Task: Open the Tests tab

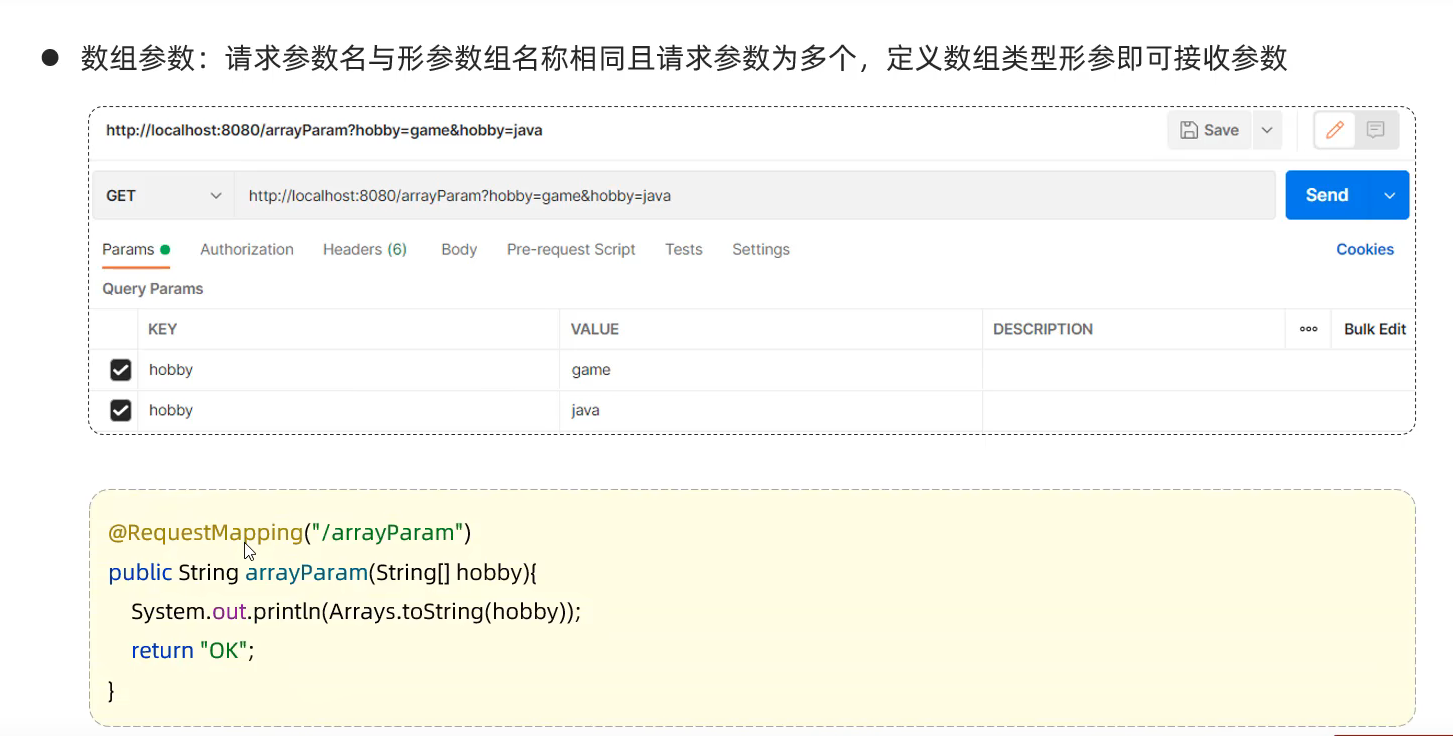Action: click(684, 250)
